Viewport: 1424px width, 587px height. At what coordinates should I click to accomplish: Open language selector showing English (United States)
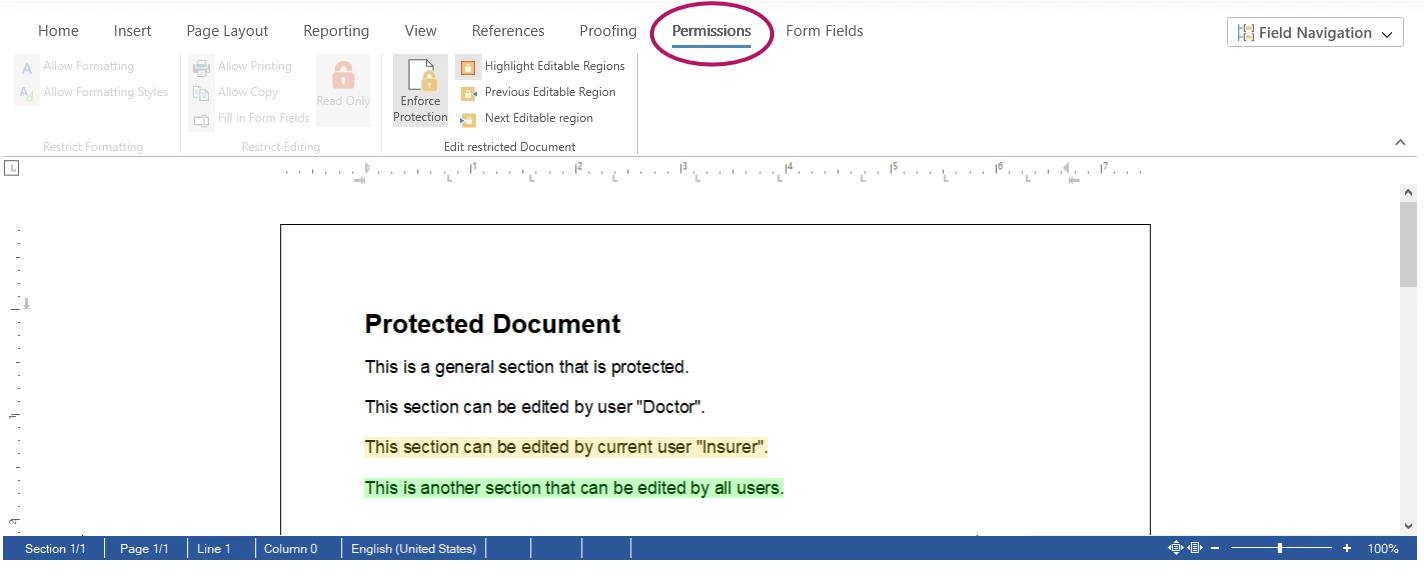[413, 548]
